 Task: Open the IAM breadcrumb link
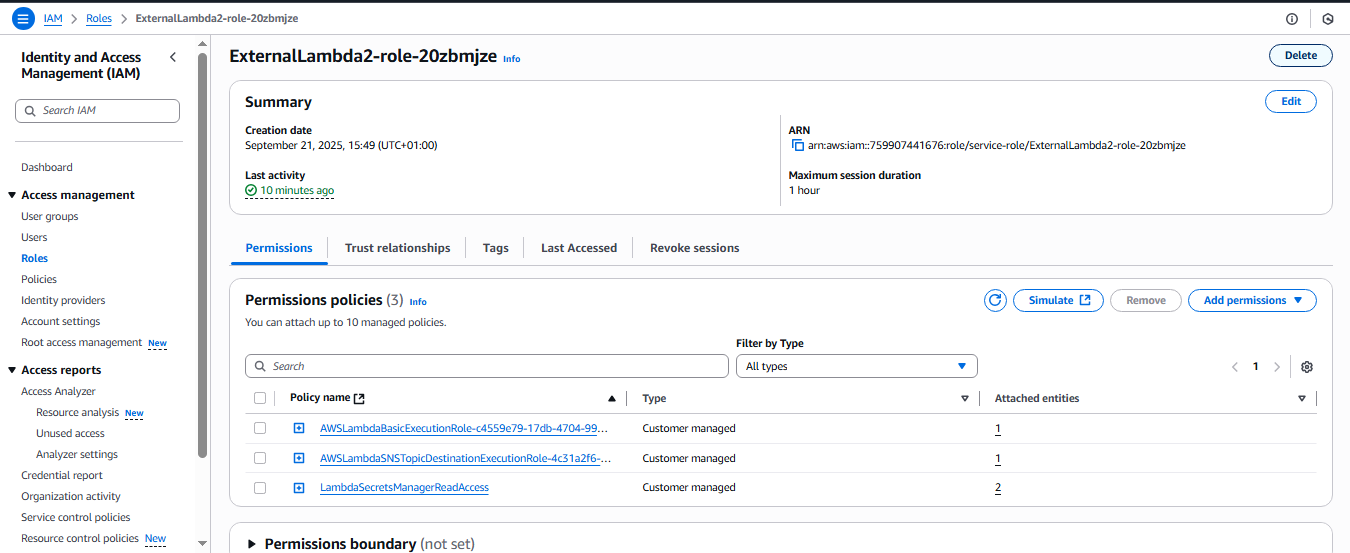pyautogui.click(x=53, y=19)
